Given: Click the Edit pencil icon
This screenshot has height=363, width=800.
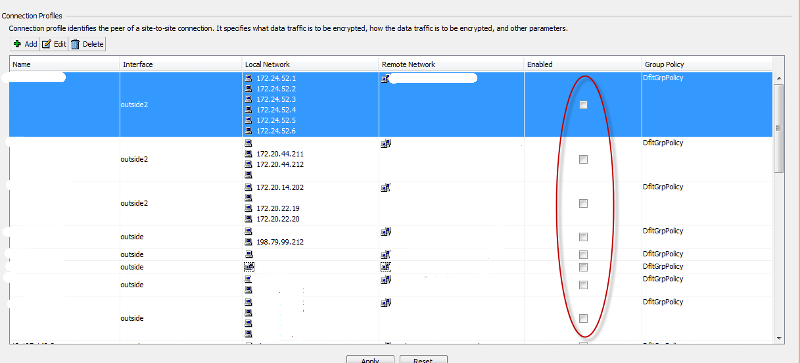Looking at the screenshot, I should point(46,44).
